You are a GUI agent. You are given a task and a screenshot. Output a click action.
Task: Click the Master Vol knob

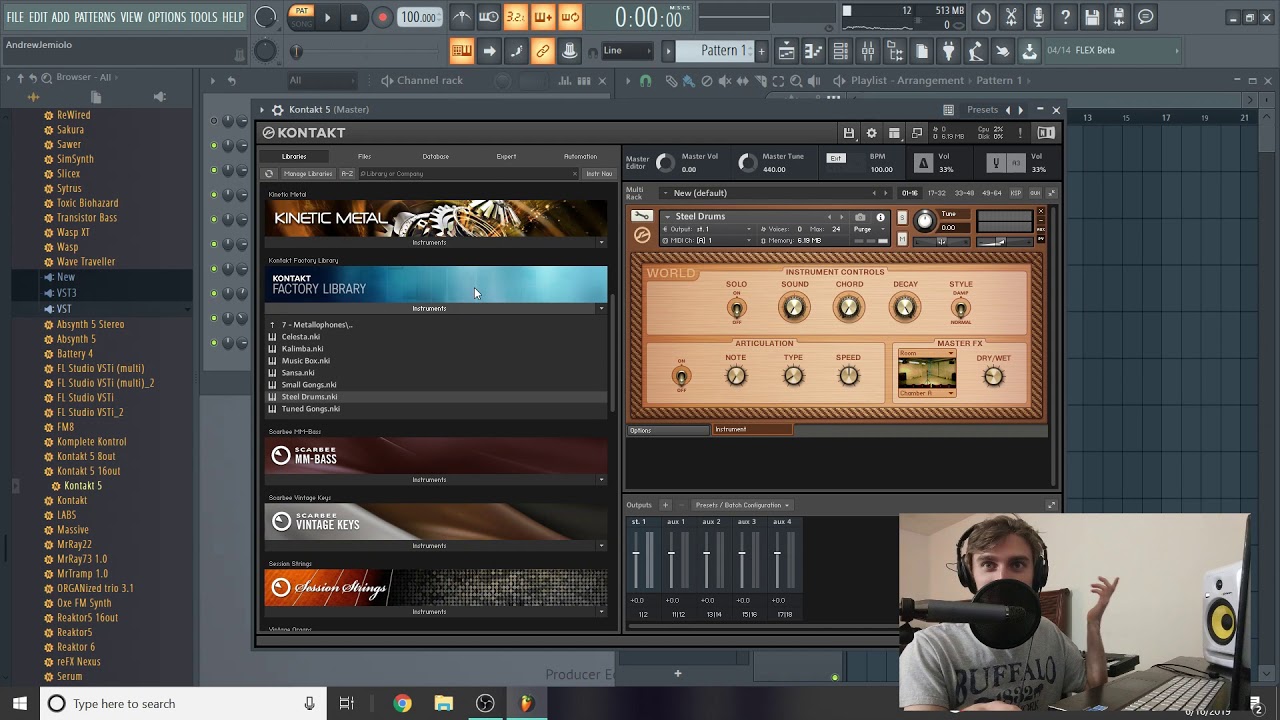click(x=666, y=162)
